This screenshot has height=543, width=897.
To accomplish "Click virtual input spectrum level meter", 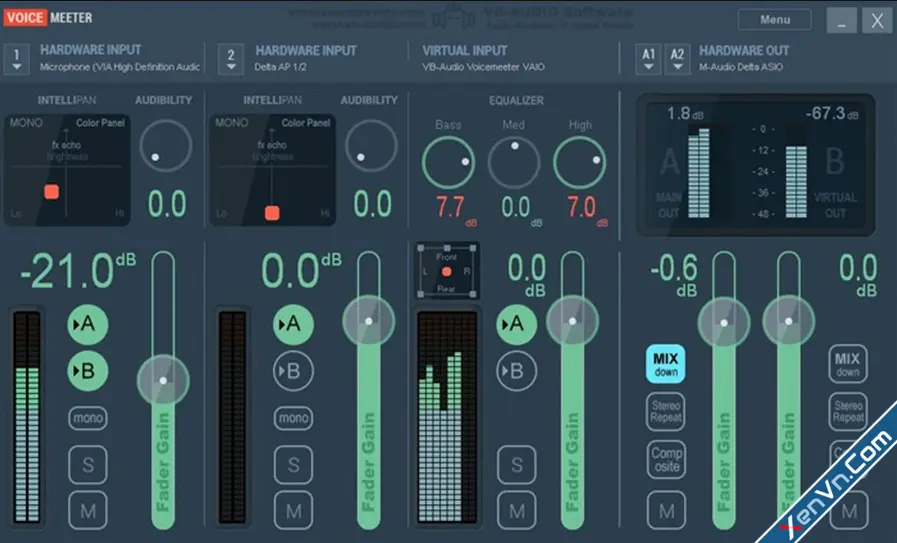I will pyautogui.click(x=447, y=418).
